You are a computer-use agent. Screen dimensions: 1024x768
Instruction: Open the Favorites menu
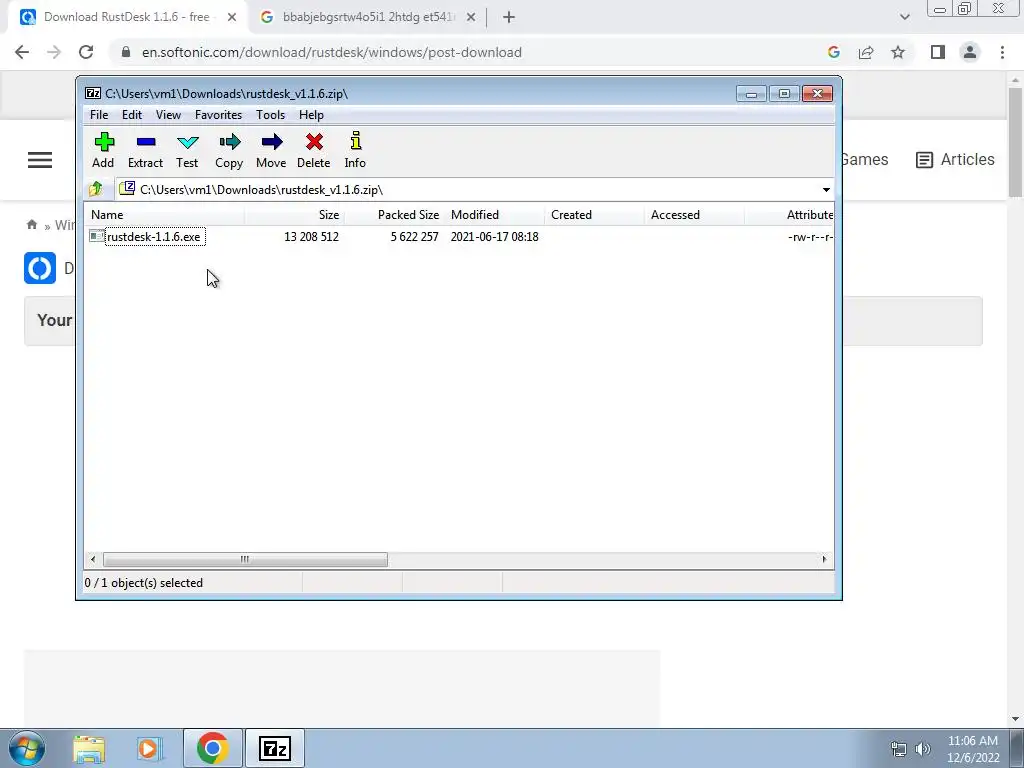[219, 115]
